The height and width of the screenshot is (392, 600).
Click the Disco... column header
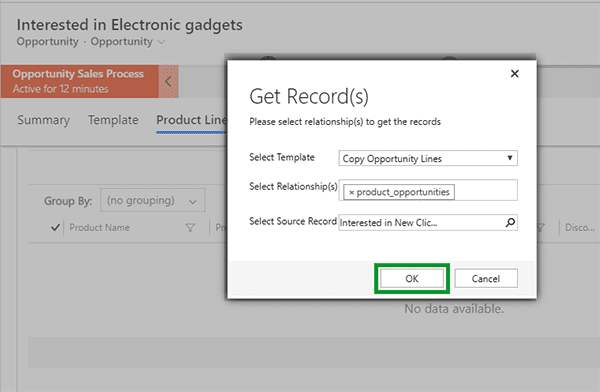point(580,227)
